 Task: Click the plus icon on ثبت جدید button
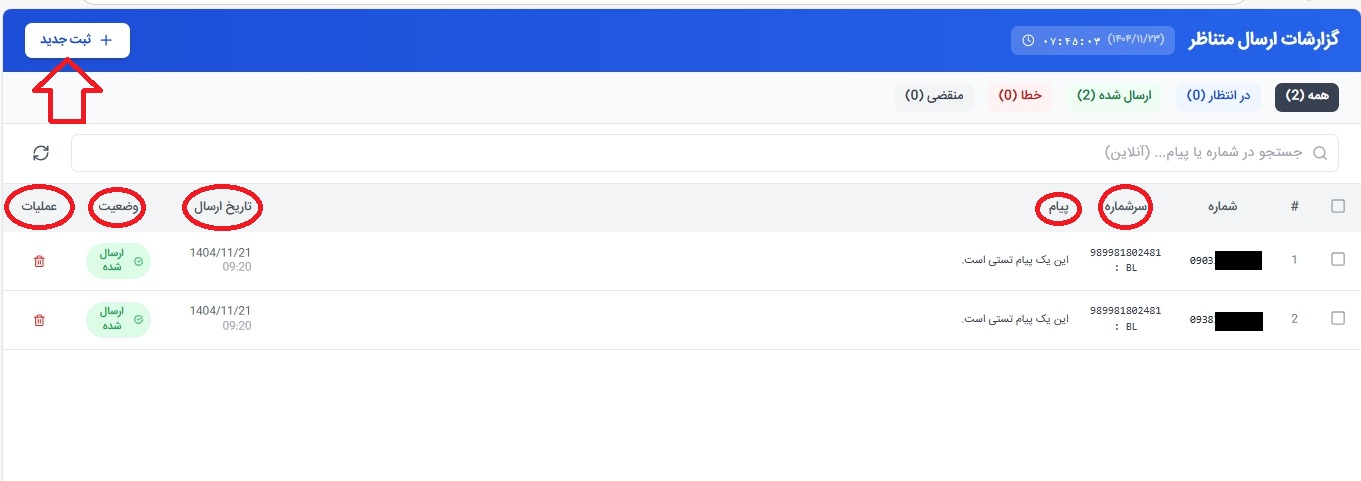[x=107, y=40]
